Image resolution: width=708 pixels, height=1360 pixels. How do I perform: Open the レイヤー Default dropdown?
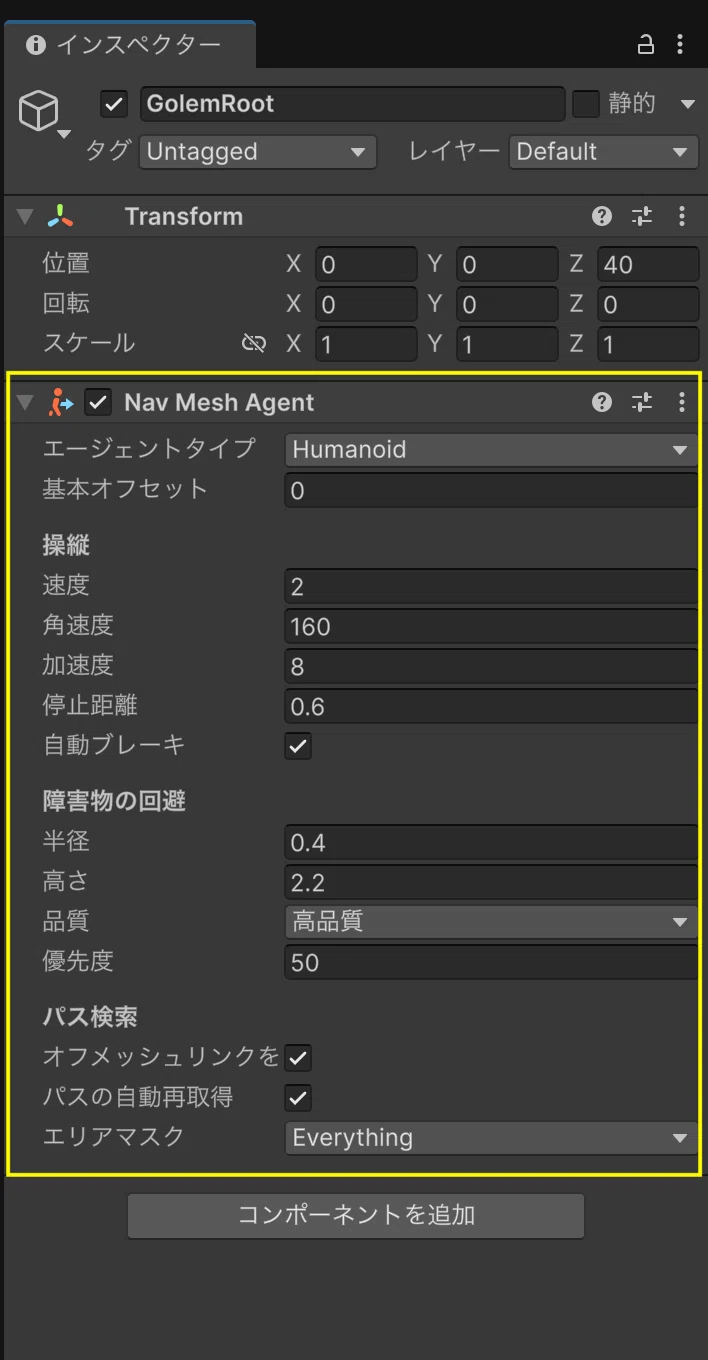[x=603, y=152]
